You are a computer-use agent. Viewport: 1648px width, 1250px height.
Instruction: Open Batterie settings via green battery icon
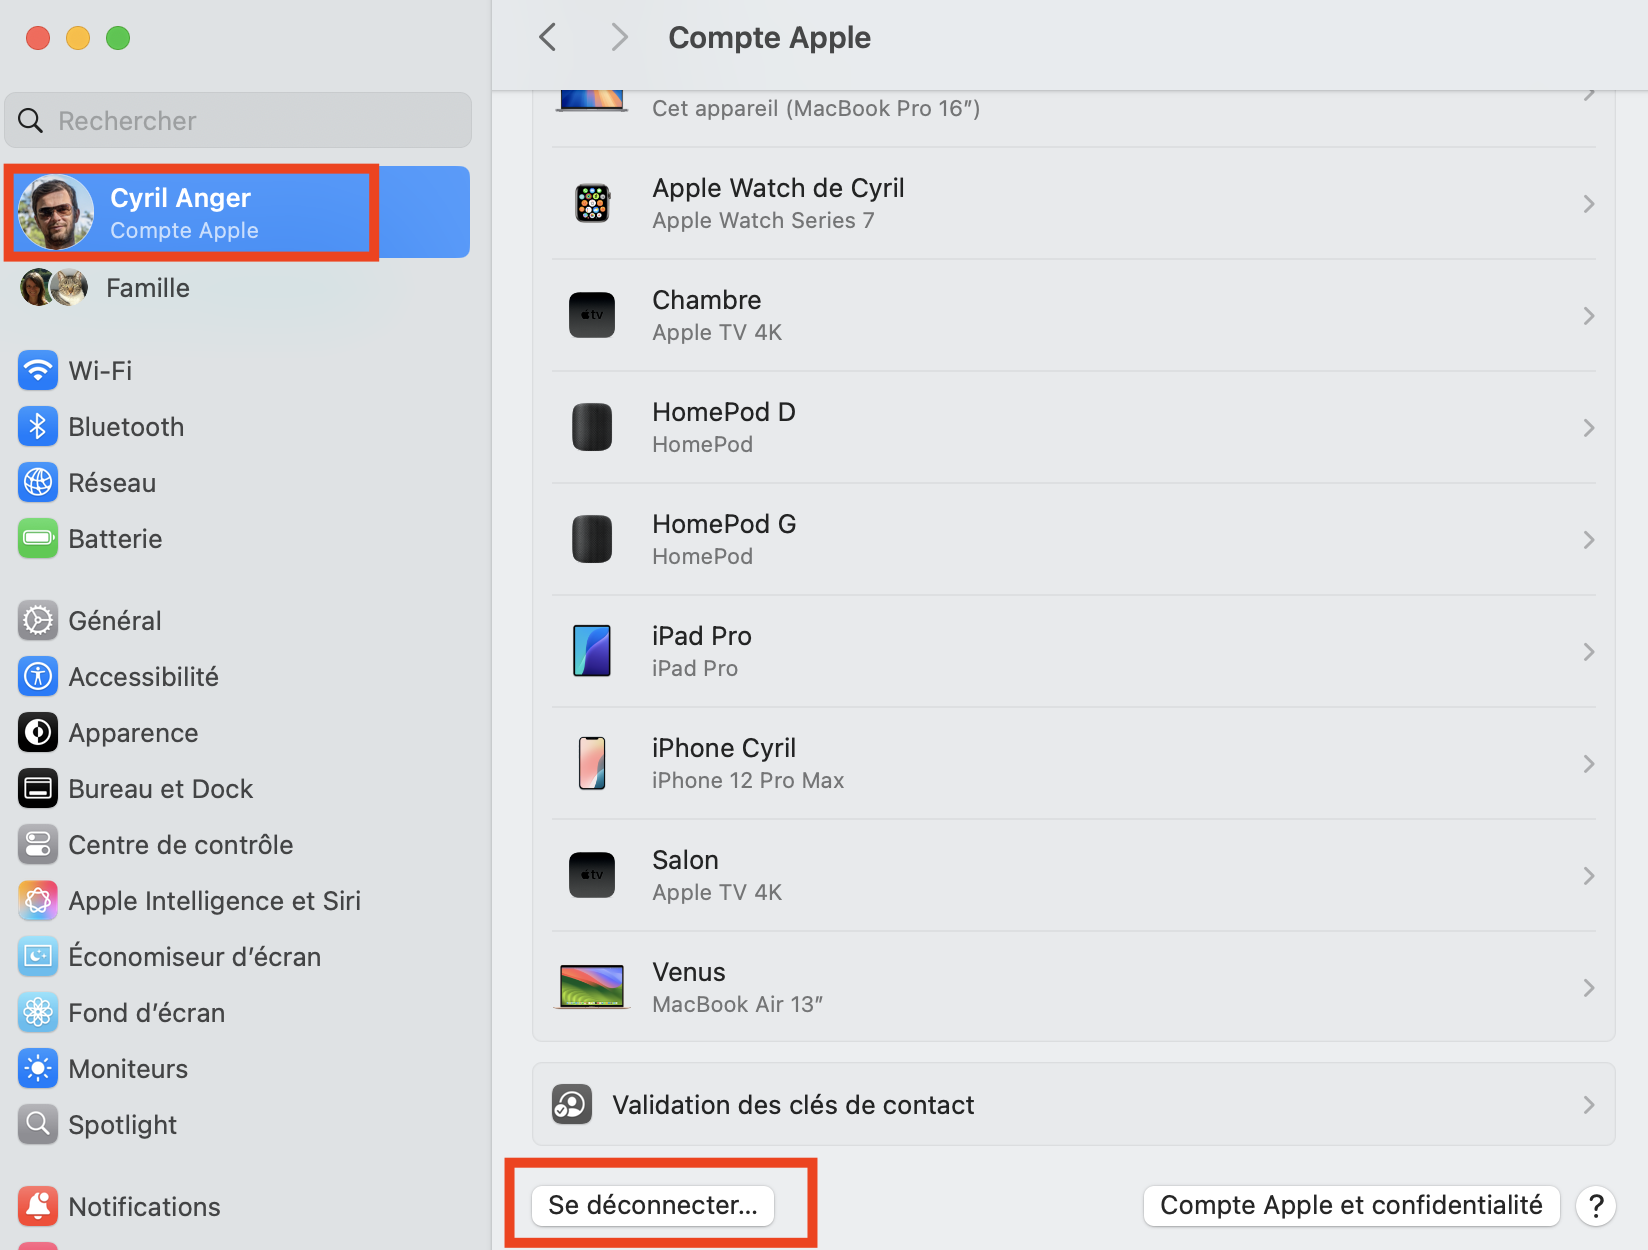pyautogui.click(x=38, y=539)
